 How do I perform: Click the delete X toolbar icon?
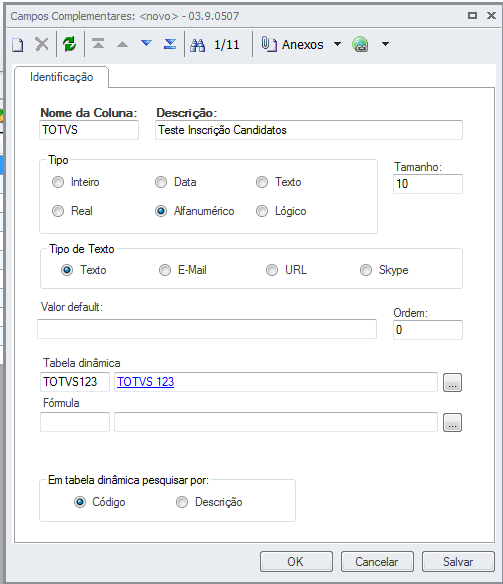click(42, 44)
